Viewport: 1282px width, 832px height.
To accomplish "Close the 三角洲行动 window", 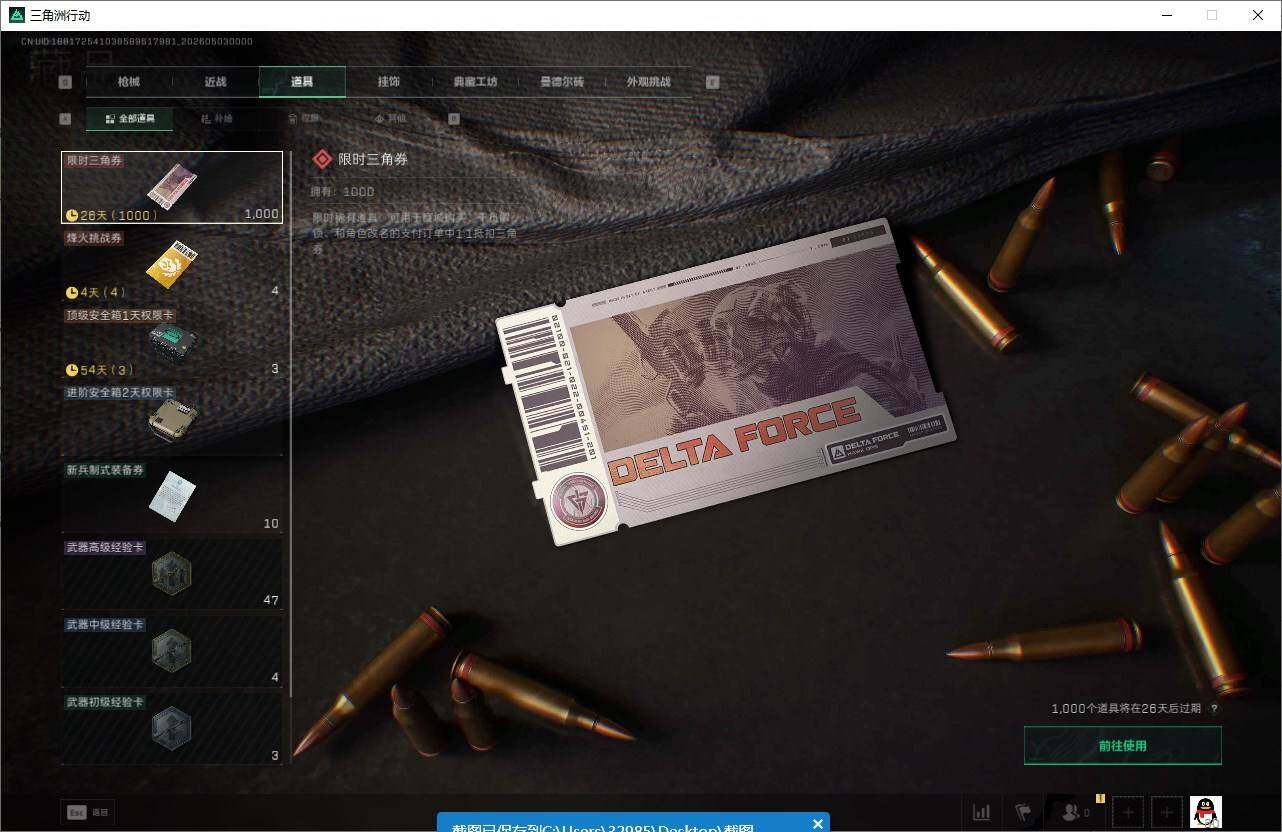I will click(x=1258, y=15).
